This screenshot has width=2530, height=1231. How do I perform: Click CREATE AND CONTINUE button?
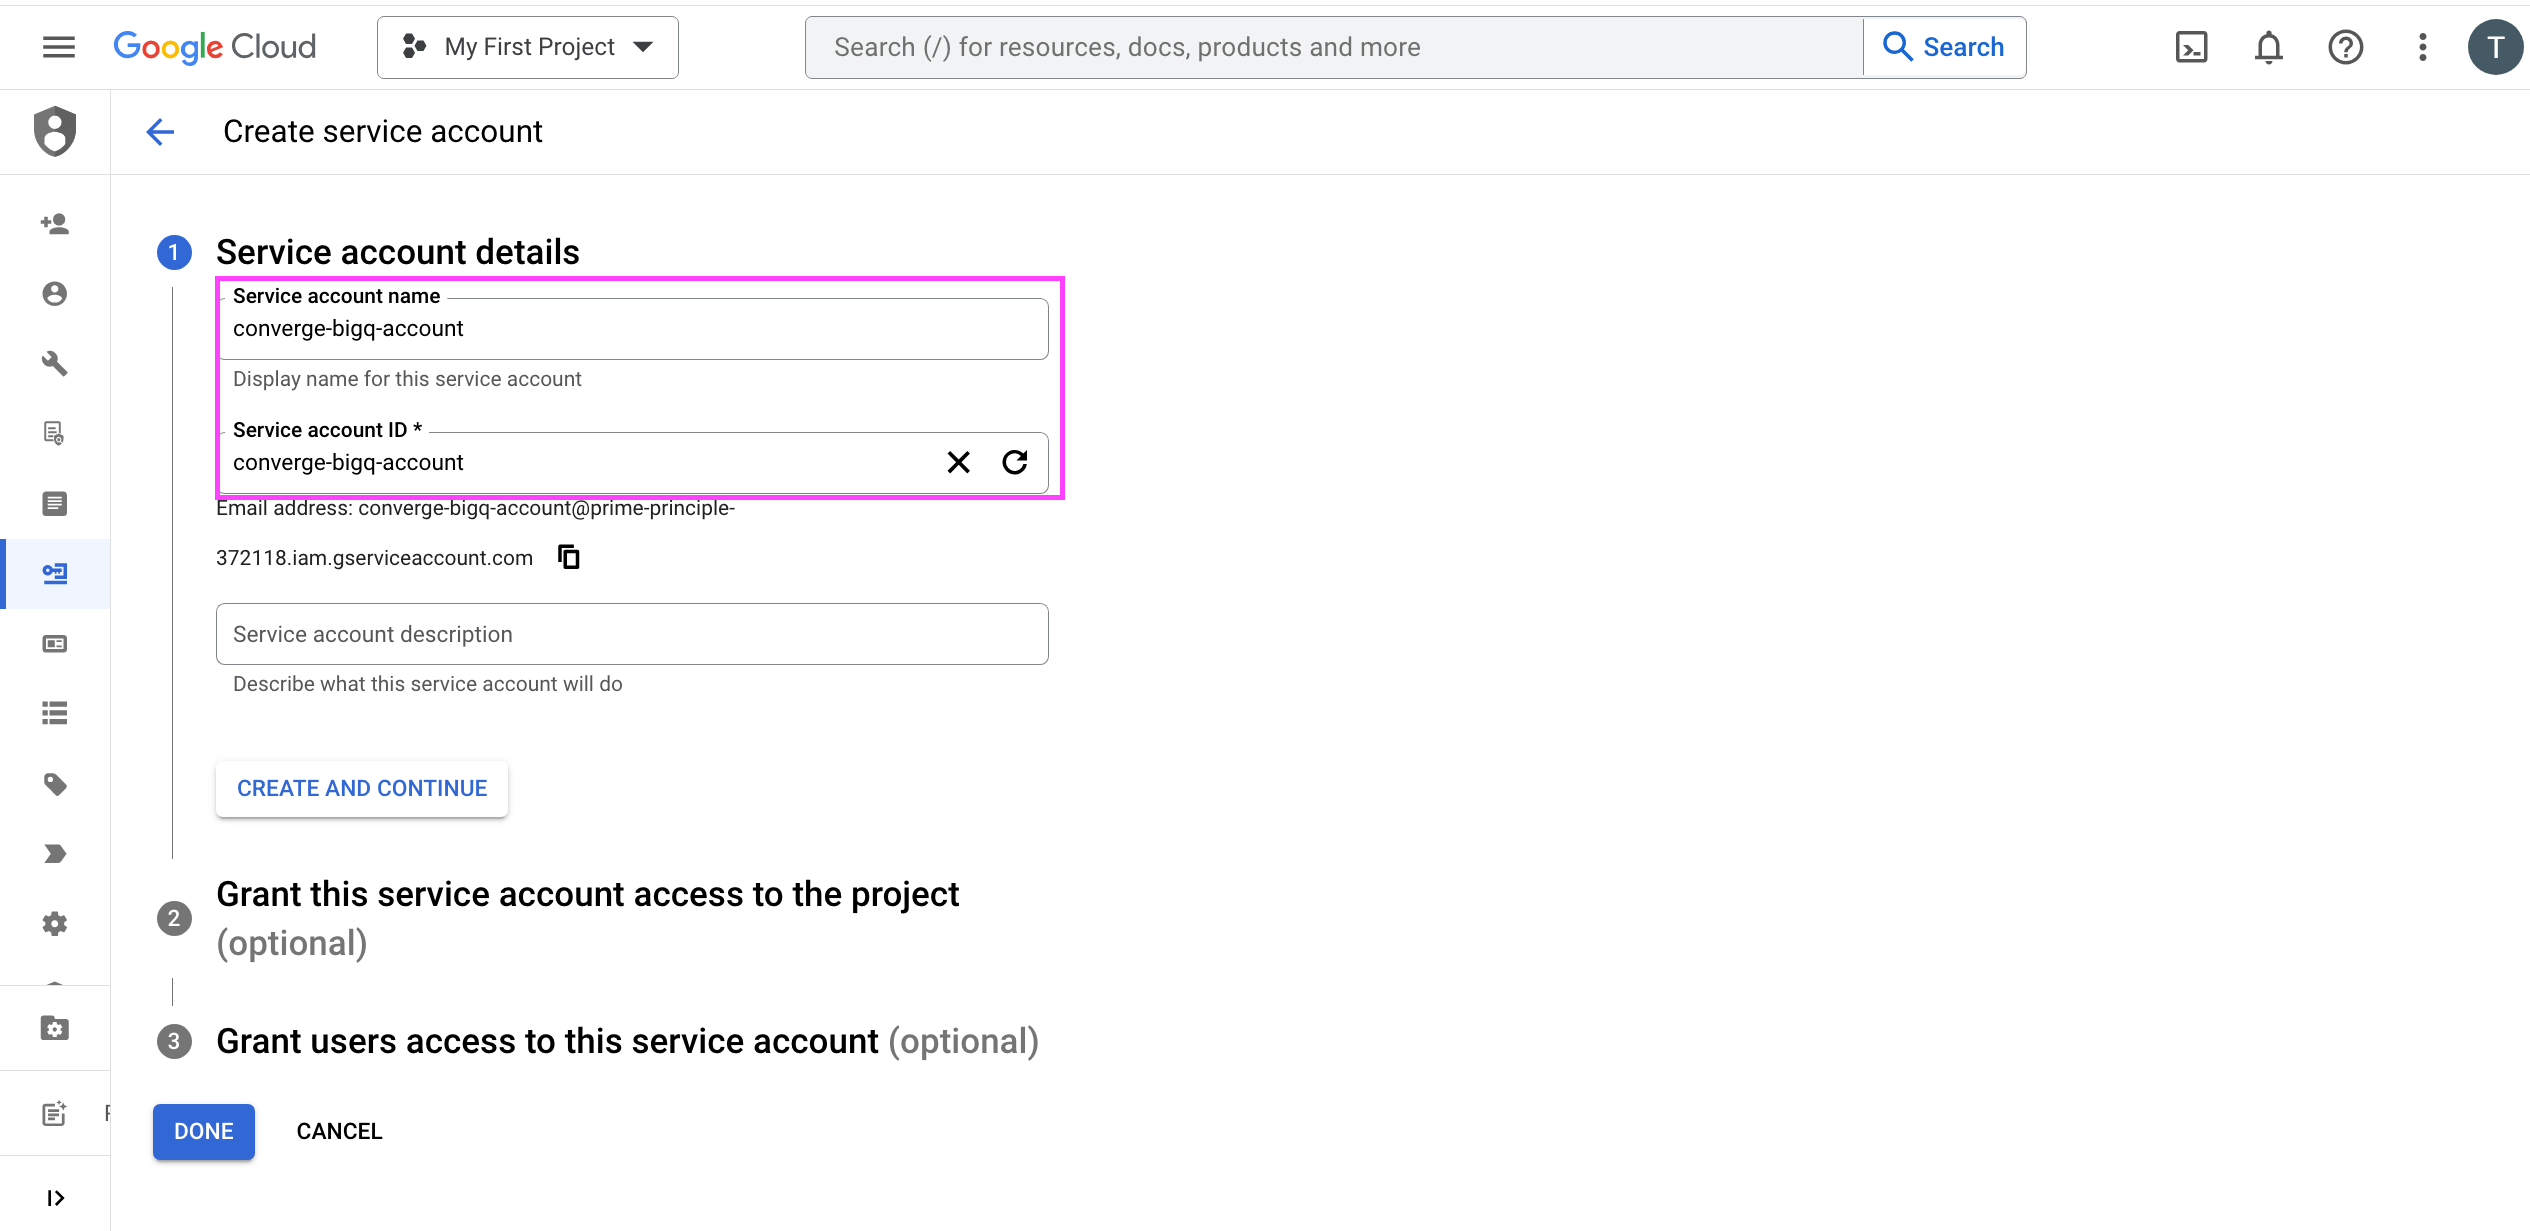(x=362, y=789)
